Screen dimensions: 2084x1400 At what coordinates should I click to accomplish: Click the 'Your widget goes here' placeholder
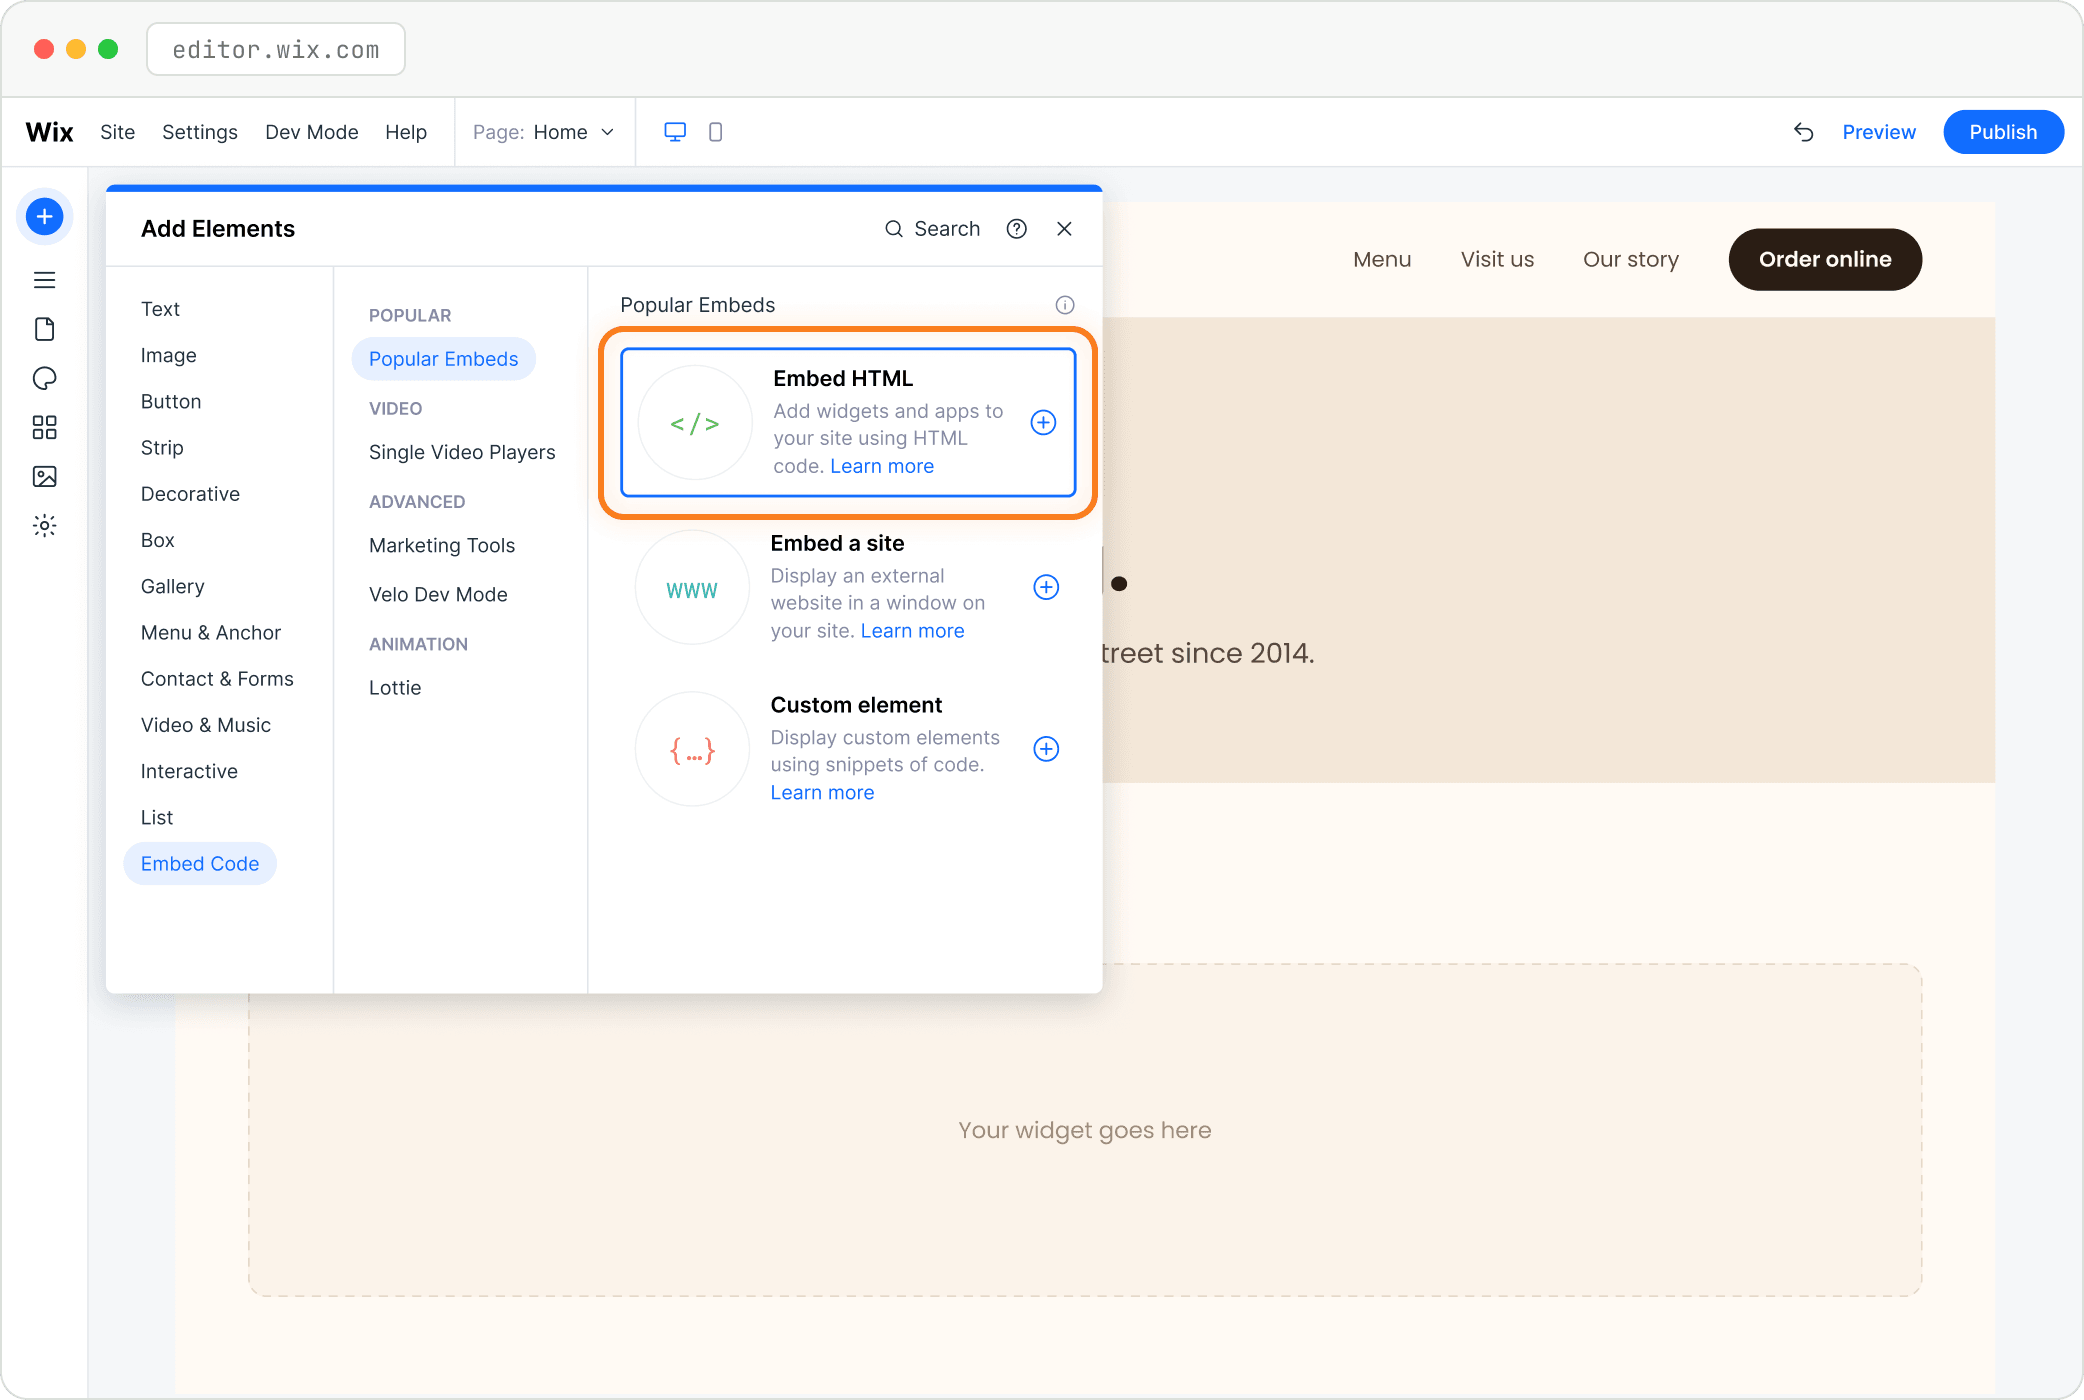click(x=1085, y=1130)
